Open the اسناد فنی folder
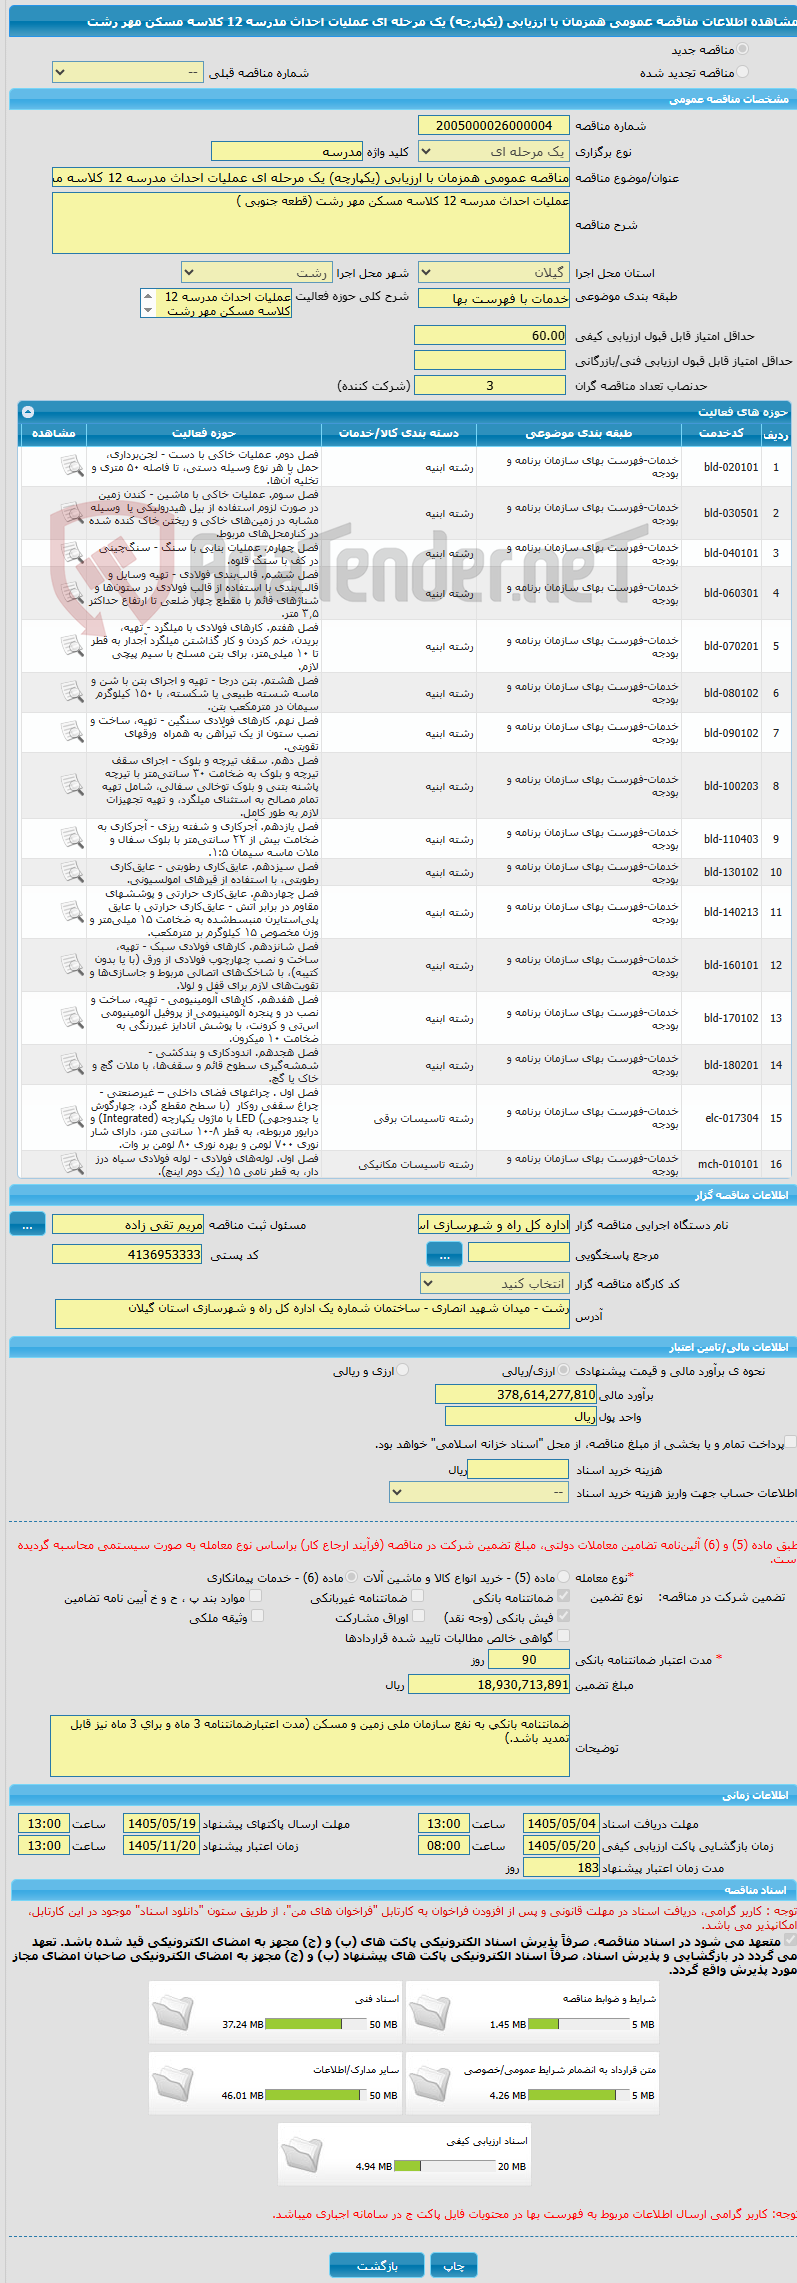 [x=172, y=2013]
